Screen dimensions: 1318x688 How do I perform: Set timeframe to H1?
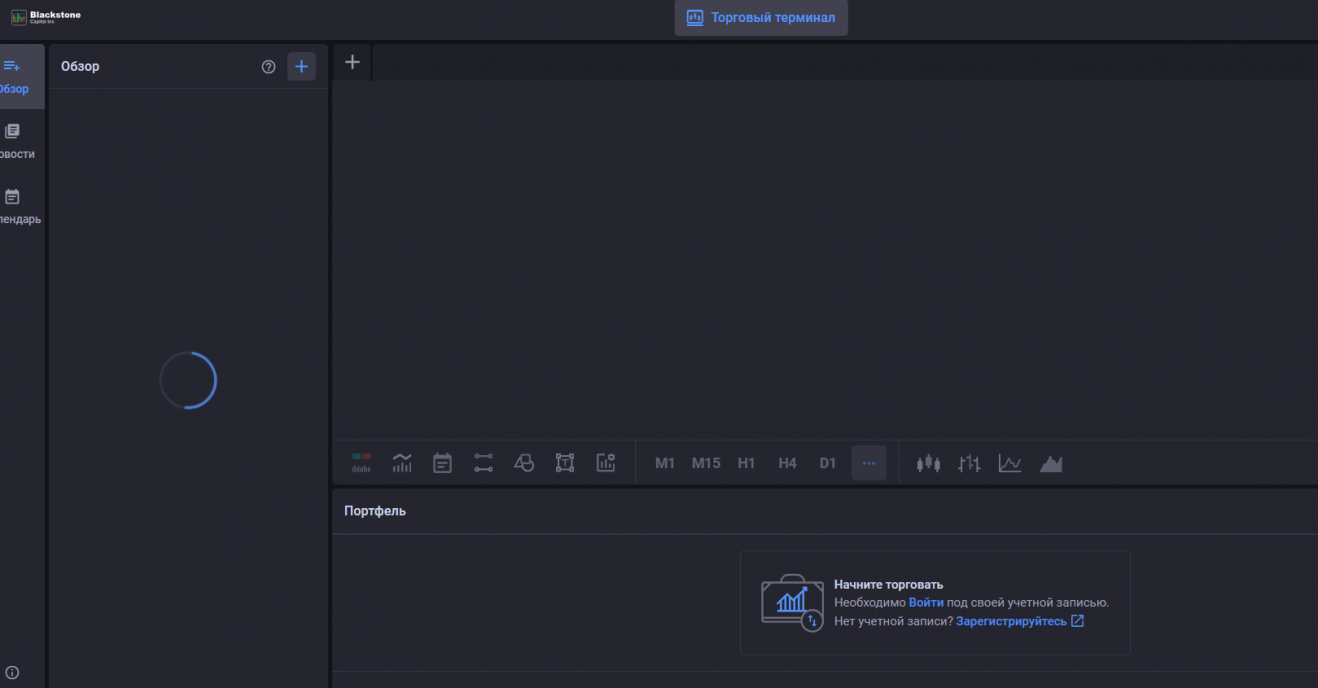pos(746,463)
